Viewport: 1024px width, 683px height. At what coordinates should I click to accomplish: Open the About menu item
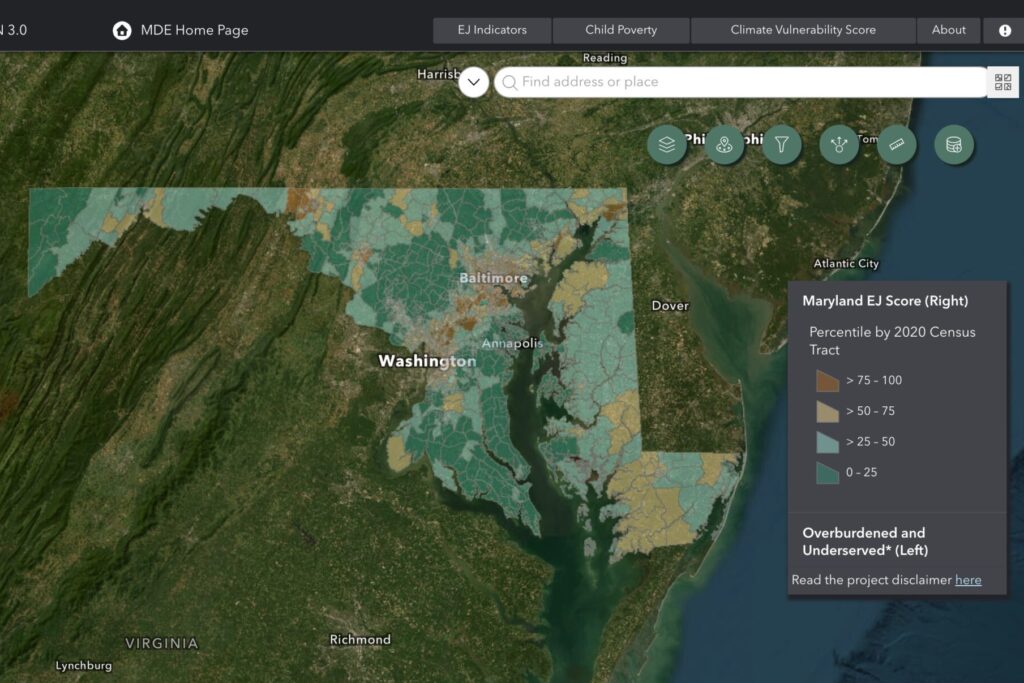pos(948,30)
